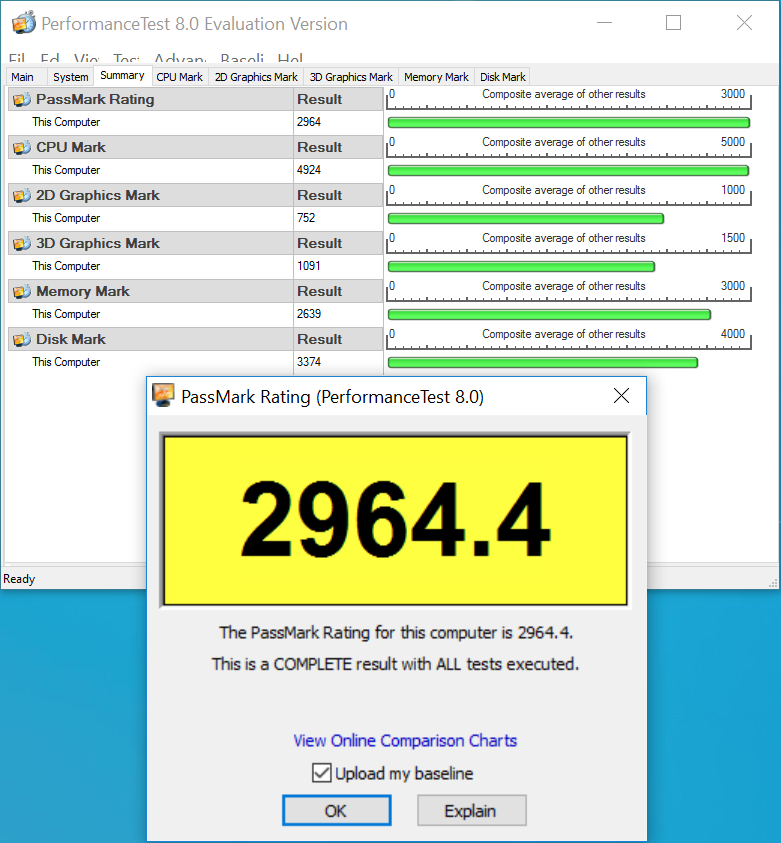Click the 3D Graphics Mark green result bar

(x=521, y=266)
